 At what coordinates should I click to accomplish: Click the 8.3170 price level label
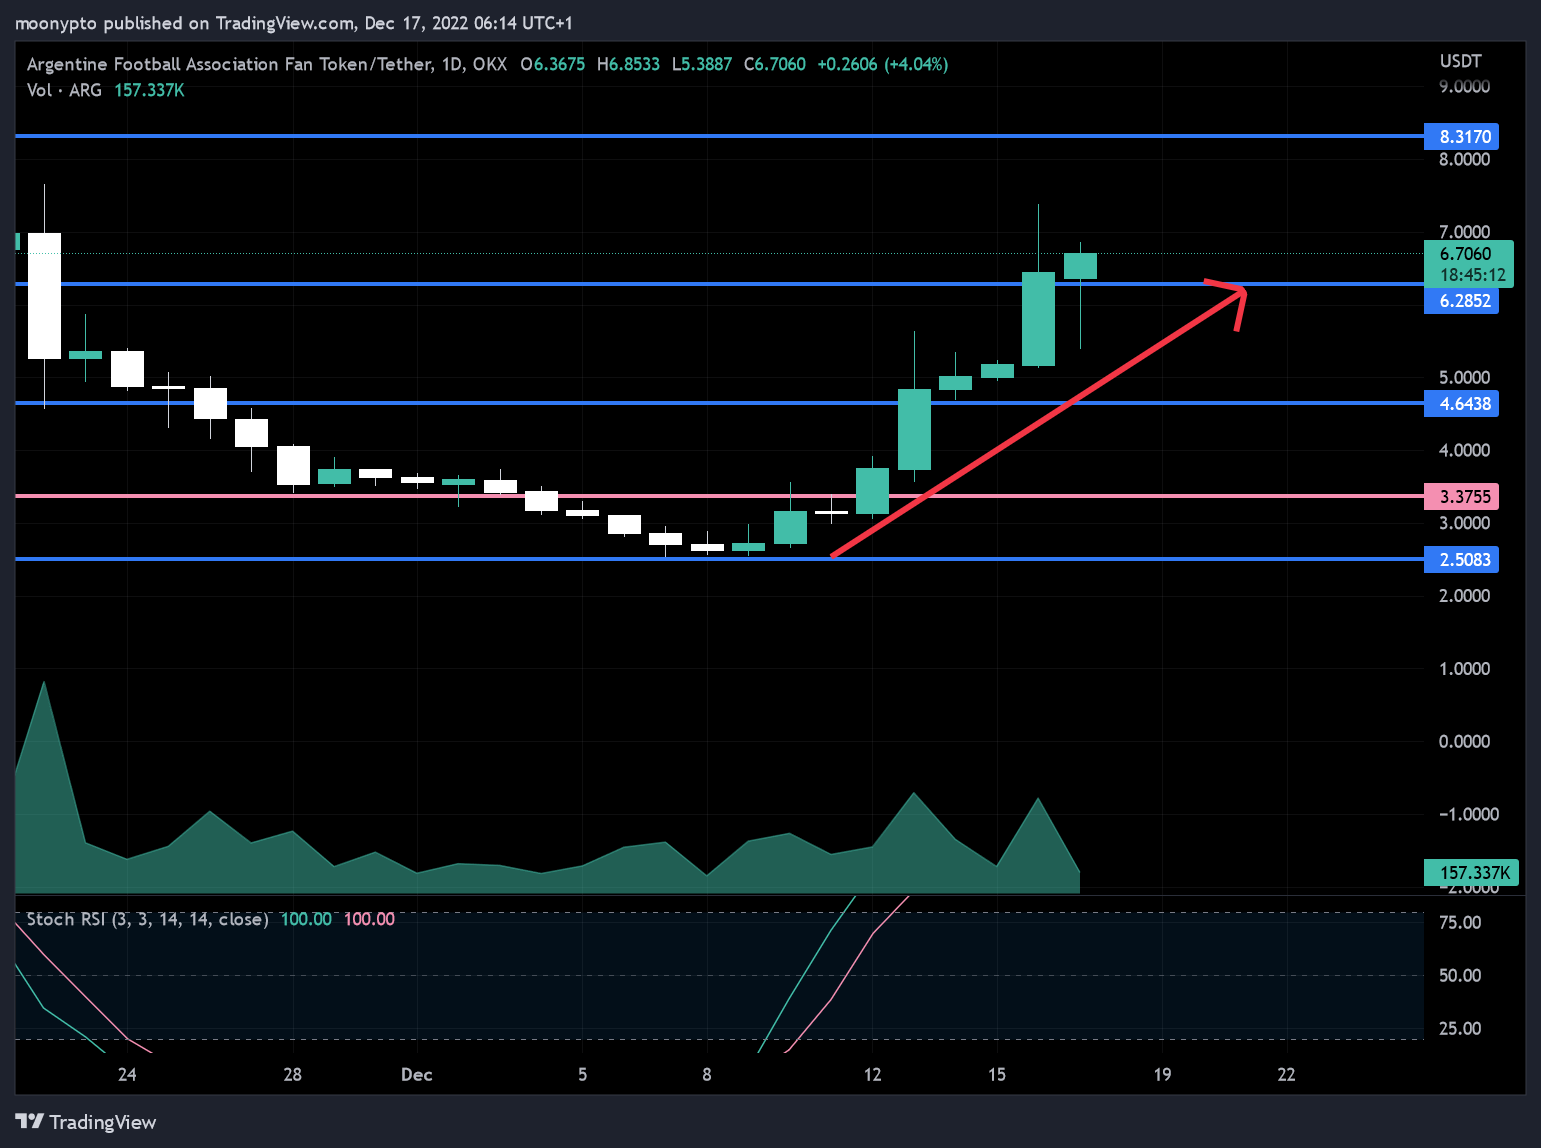tap(1461, 137)
